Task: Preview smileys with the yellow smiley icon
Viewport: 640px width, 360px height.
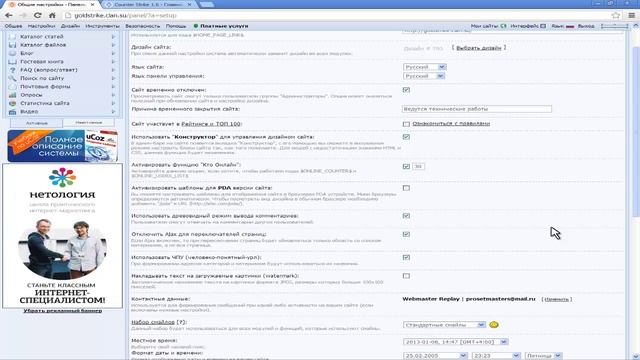Action: (493, 325)
